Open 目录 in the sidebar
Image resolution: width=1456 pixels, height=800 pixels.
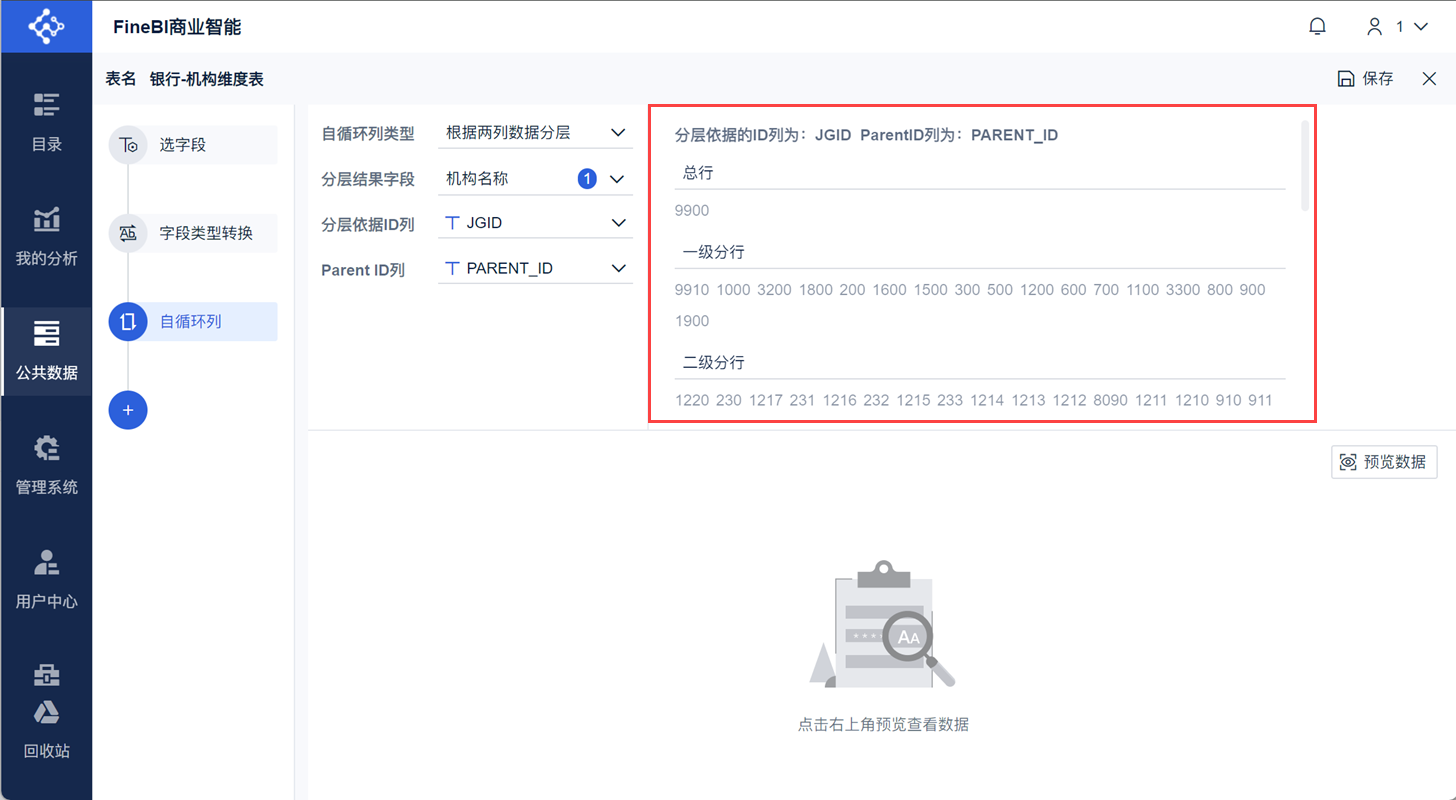pyautogui.click(x=46, y=122)
